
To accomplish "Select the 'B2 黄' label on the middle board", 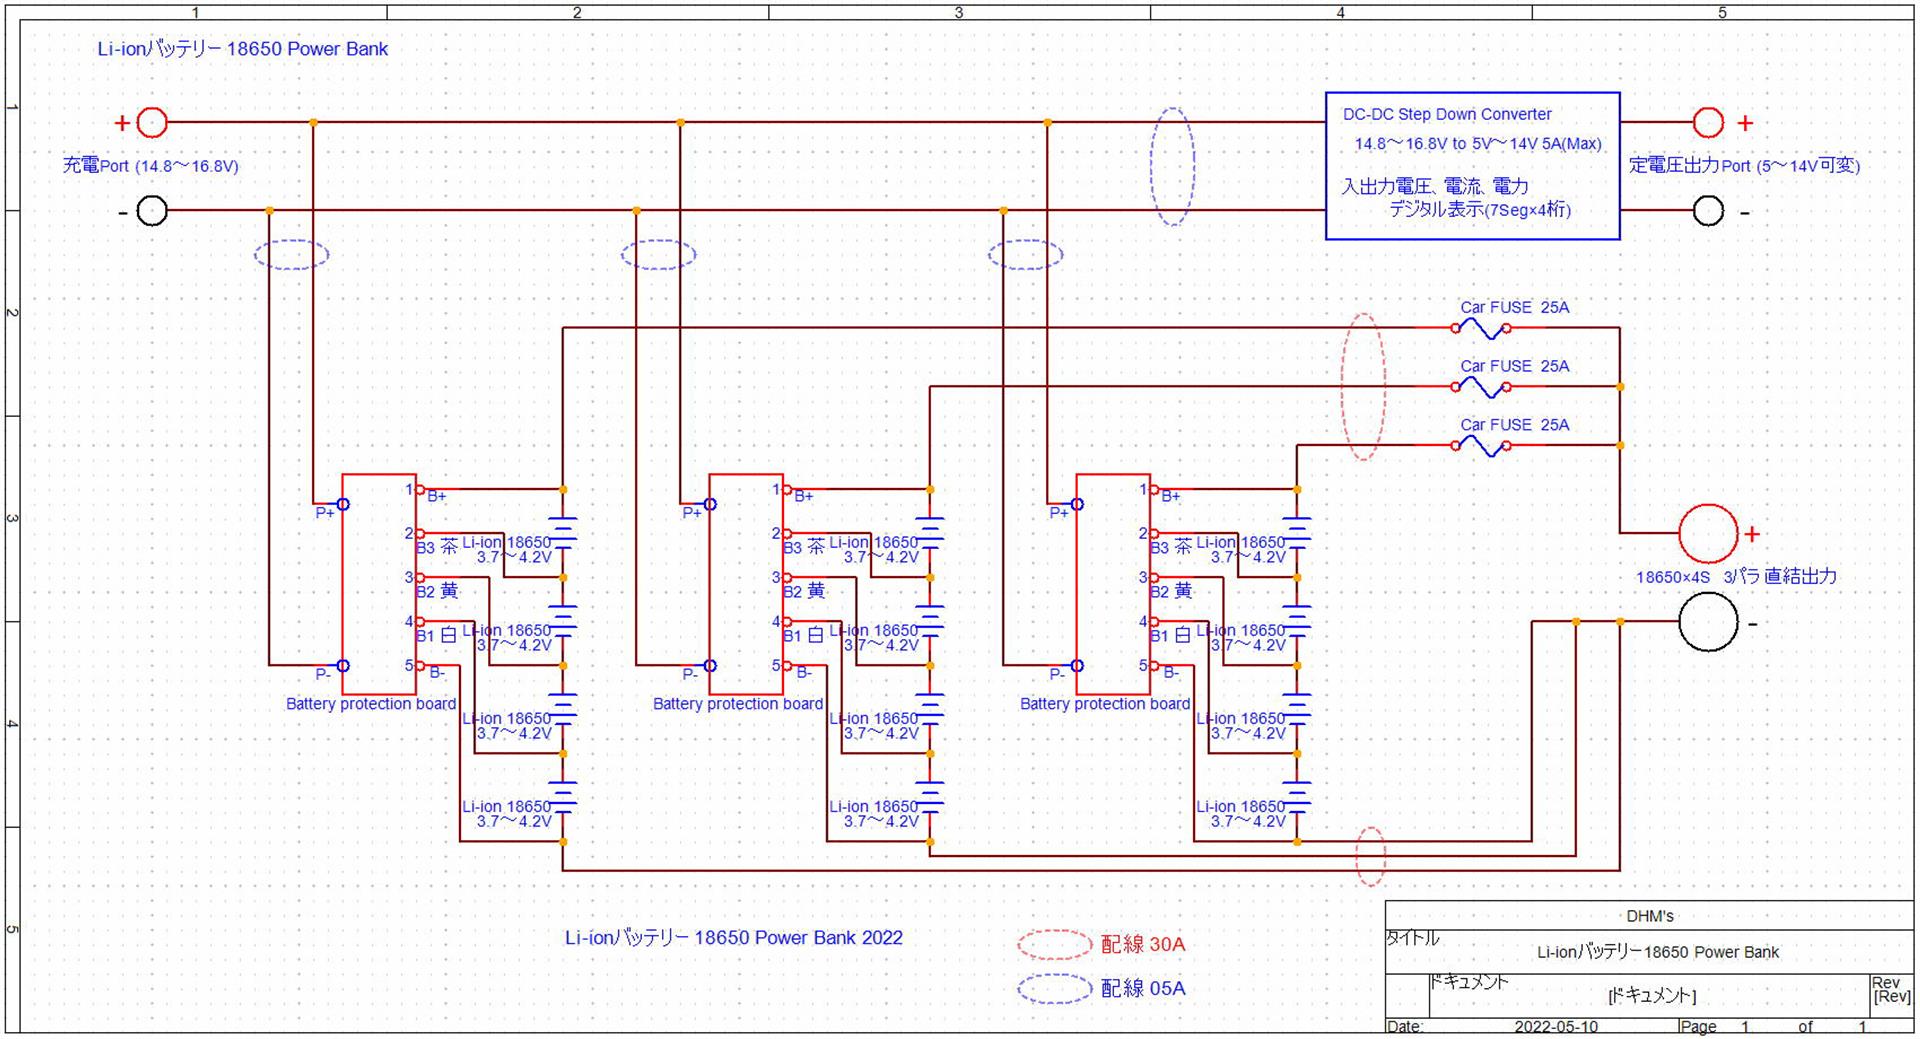I will 804,591.
